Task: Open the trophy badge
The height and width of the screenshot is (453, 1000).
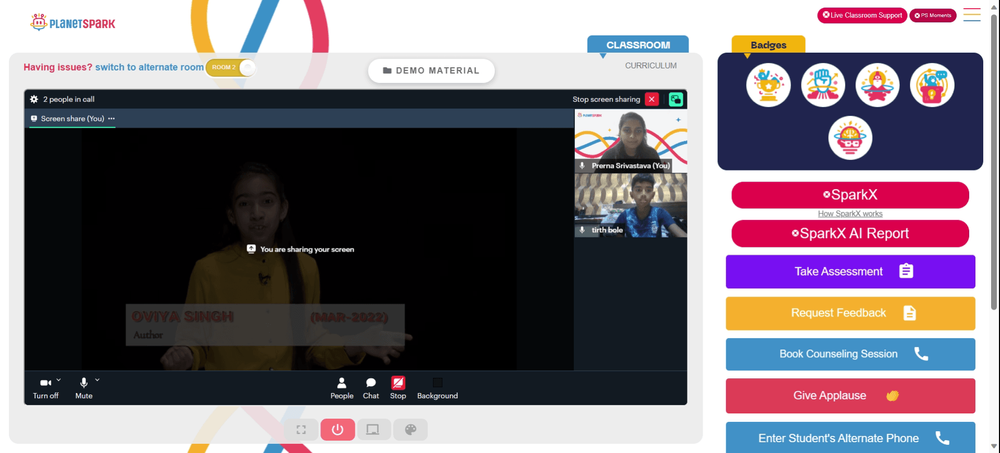Action: coord(768,85)
